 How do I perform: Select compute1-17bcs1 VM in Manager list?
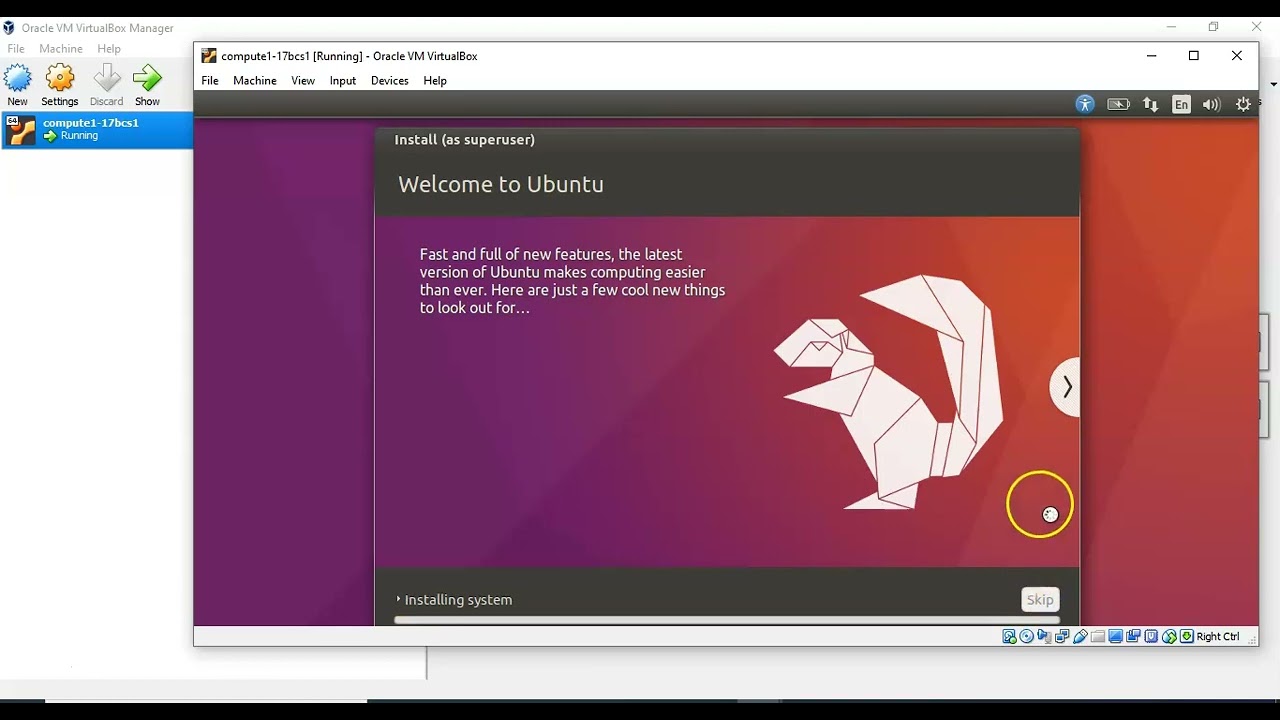coord(97,130)
